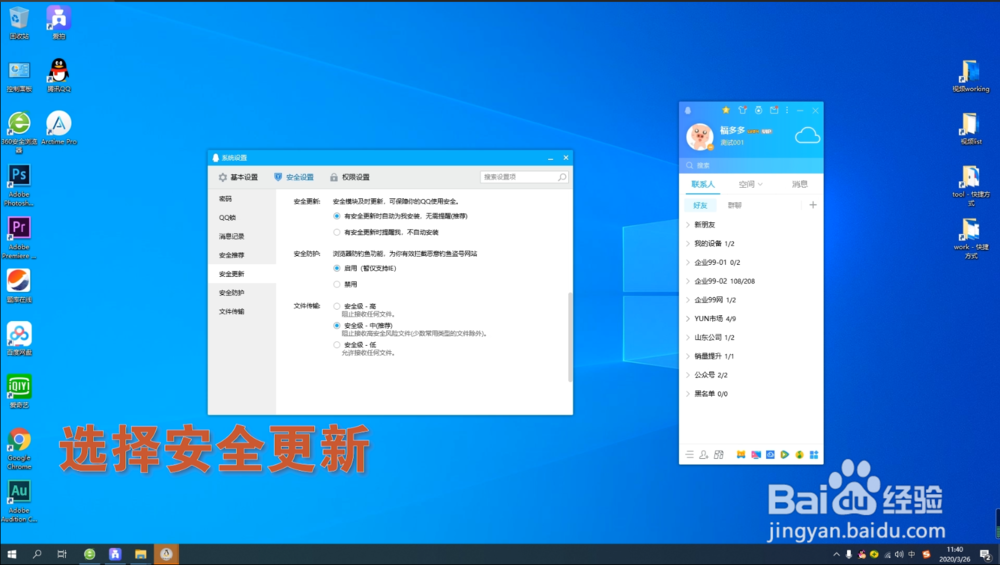Choose auto-install security updates option
This screenshot has width=1000, height=565.
[337, 216]
